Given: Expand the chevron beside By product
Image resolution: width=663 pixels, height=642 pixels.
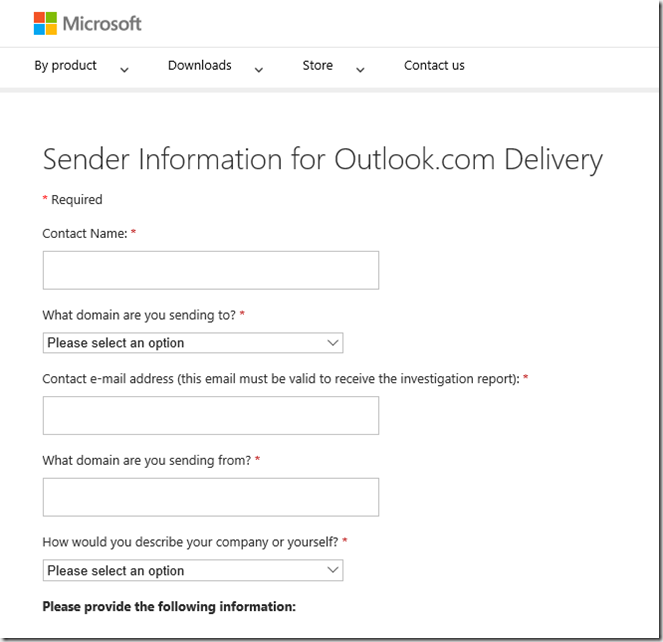Looking at the screenshot, I should pos(124,69).
